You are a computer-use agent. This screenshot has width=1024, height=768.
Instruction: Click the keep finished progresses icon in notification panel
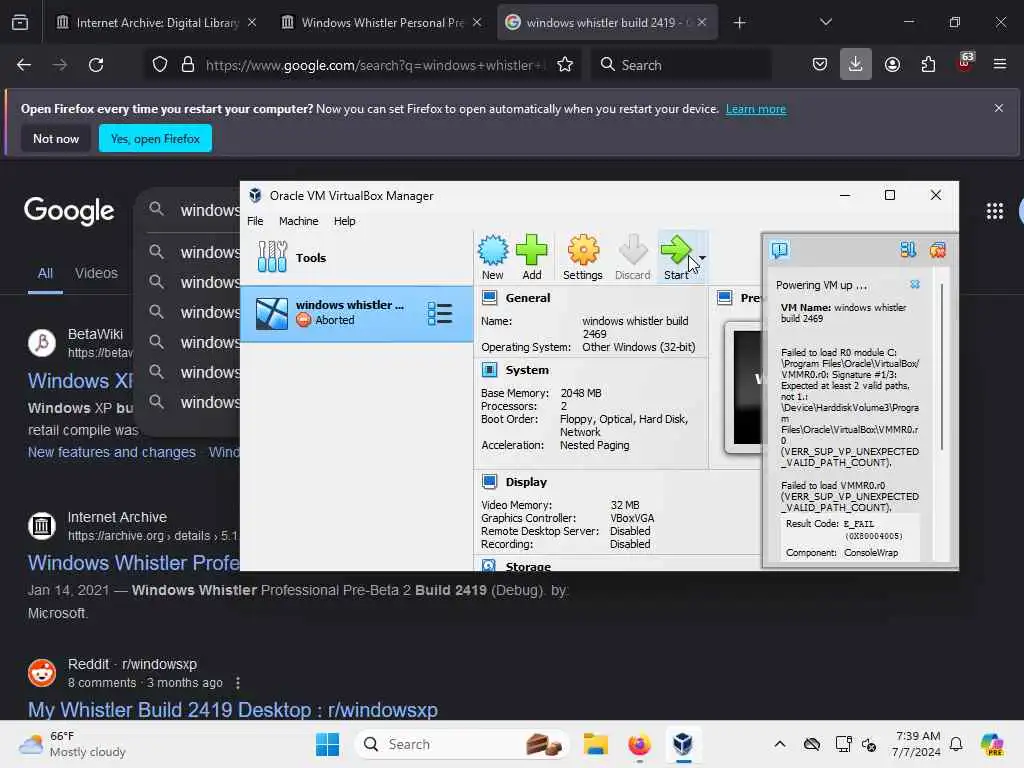click(x=908, y=249)
